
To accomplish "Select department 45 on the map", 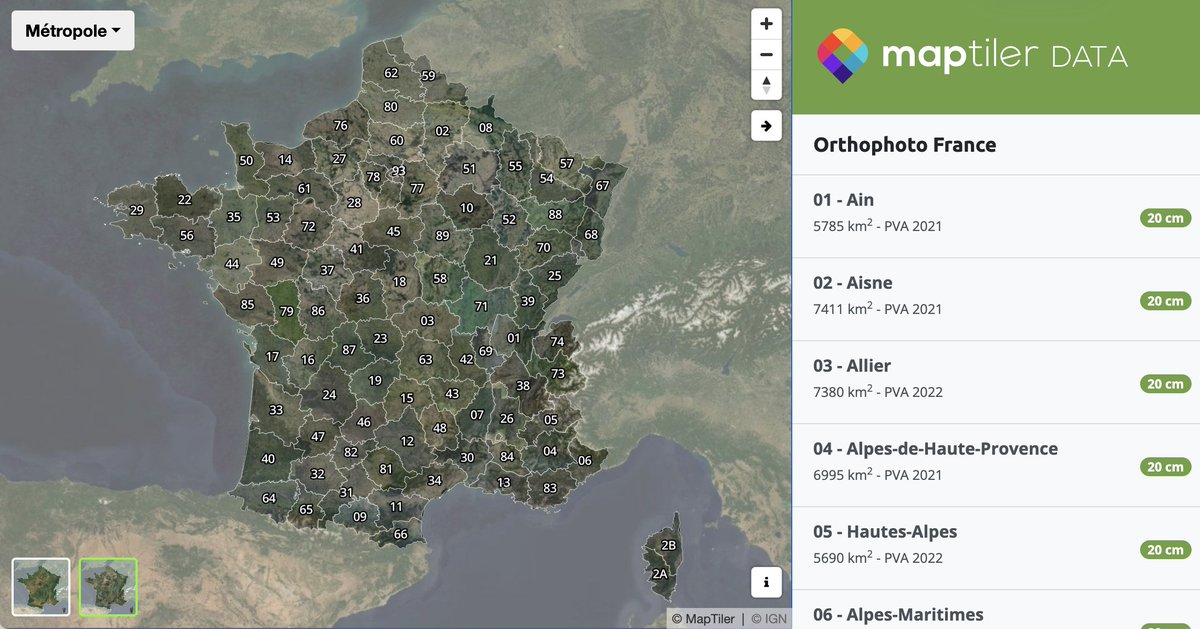I will (x=393, y=232).
